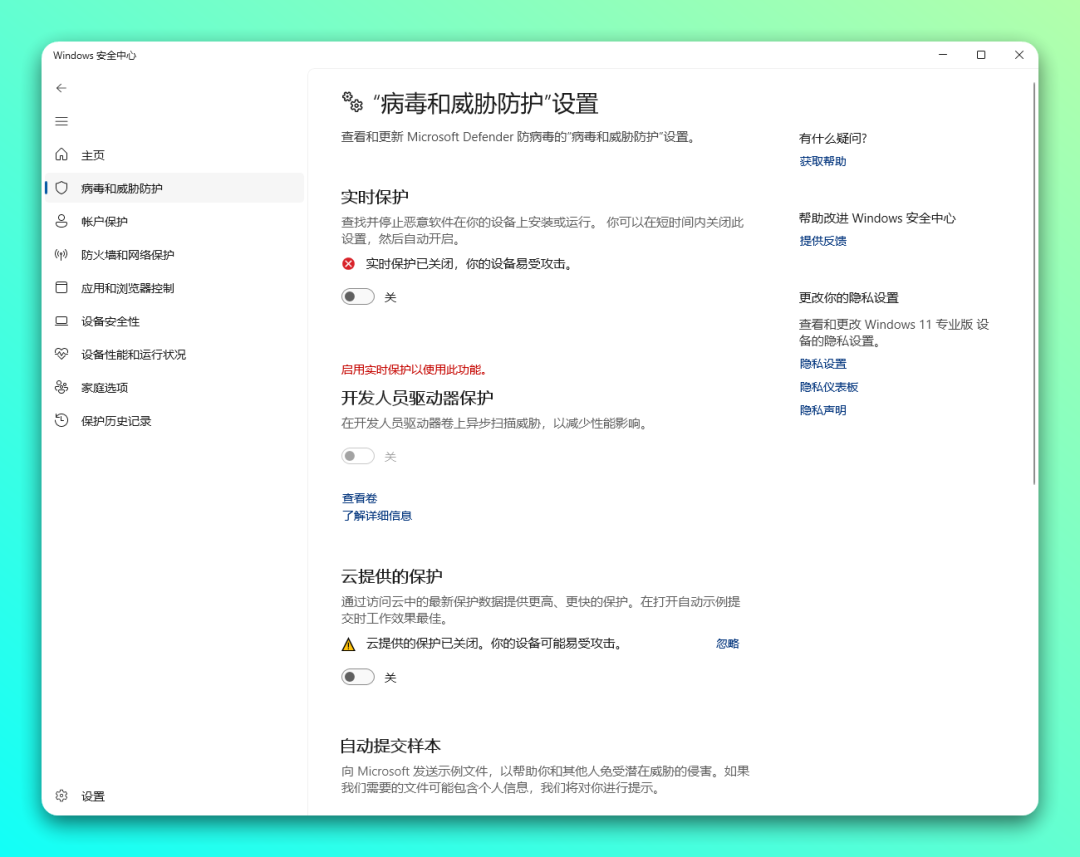Select 家庭选项 from the sidebar

(x=104, y=388)
